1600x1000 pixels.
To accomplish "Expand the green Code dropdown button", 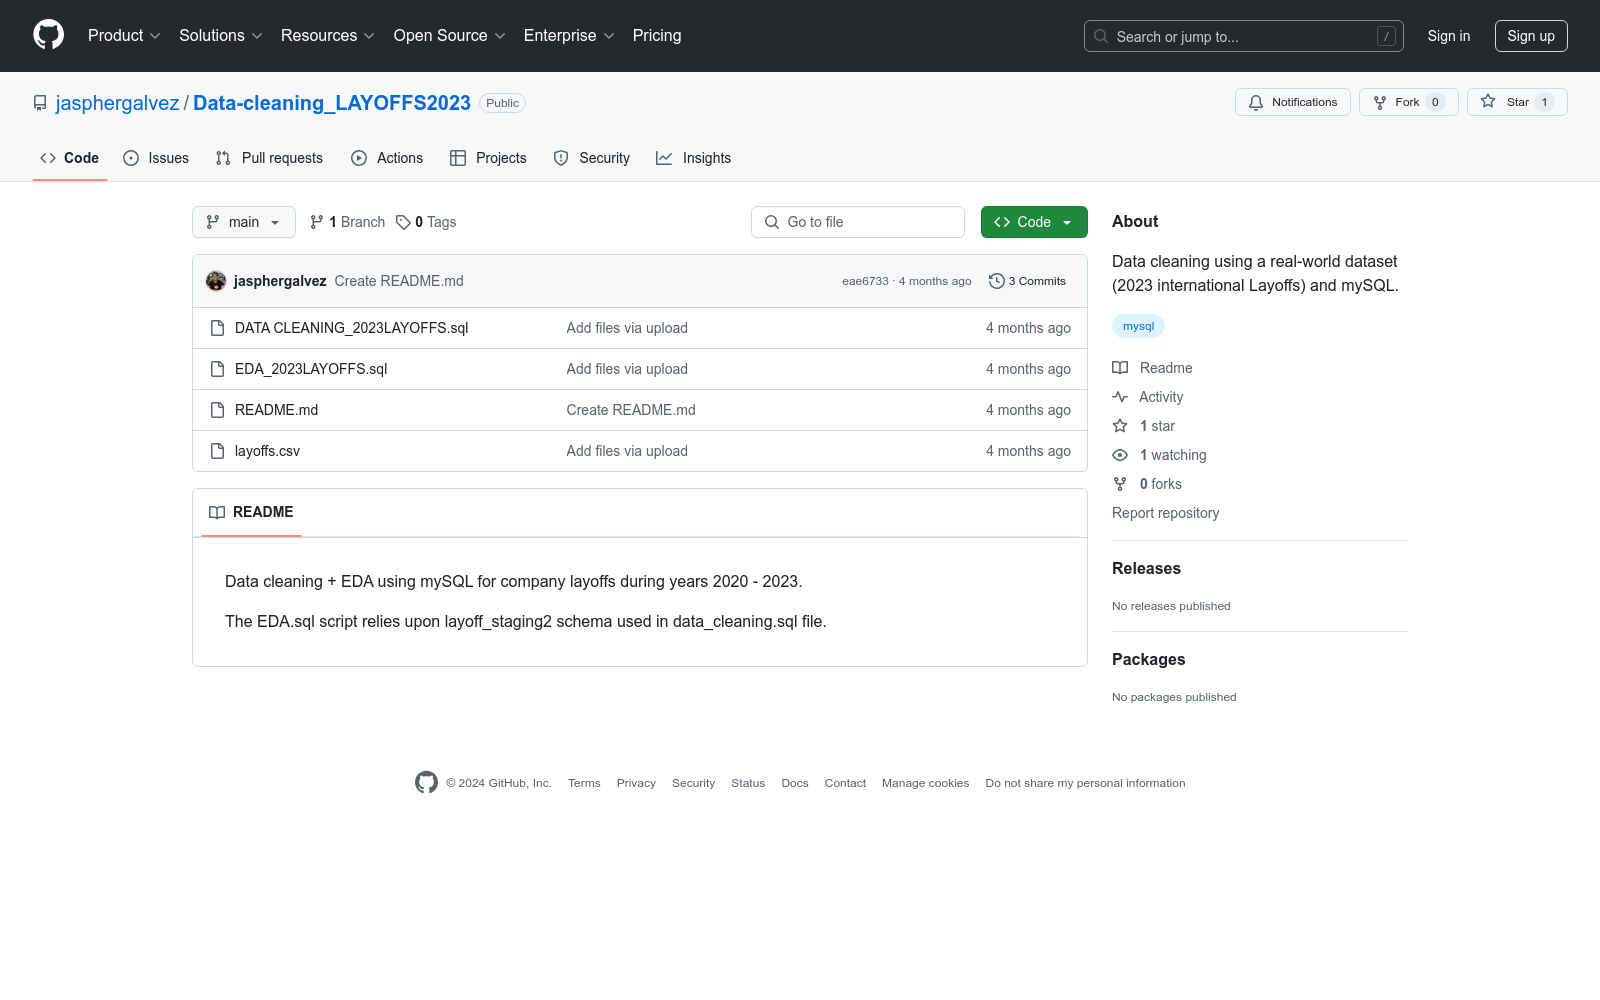I will (1034, 222).
